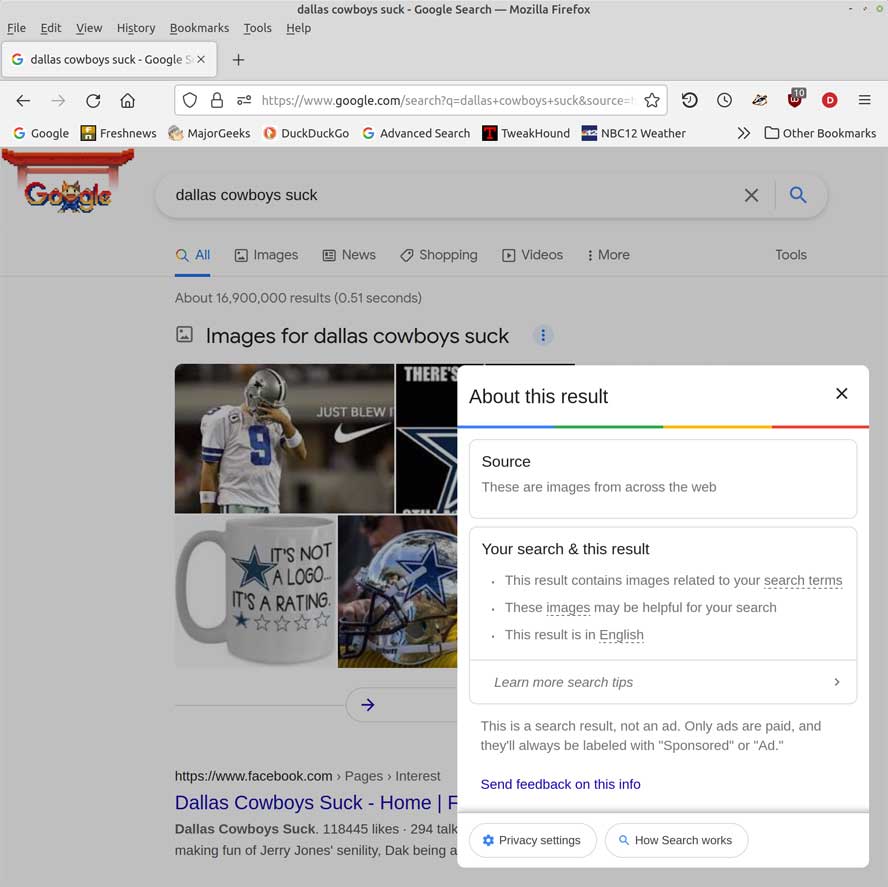Close the dallas cowboys suck tab
This screenshot has height=887, width=888.
[x=201, y=59]
